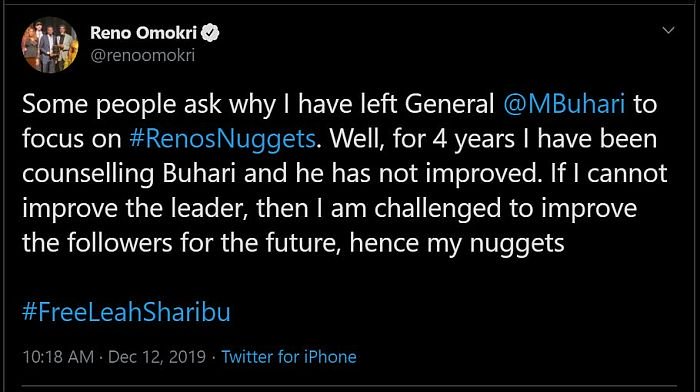
Task: Open the #RenosNuggets hashtag
Action: pos(222,139)
